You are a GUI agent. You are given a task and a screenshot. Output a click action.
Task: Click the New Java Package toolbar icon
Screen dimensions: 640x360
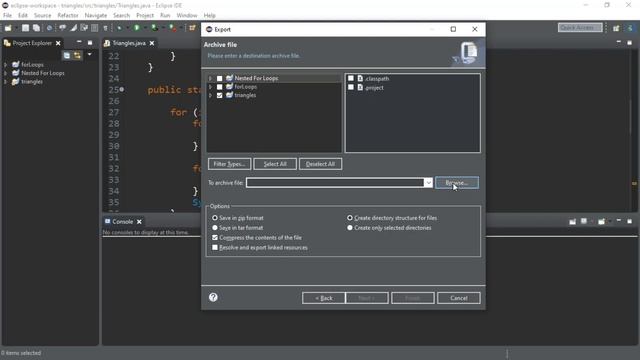192,28
